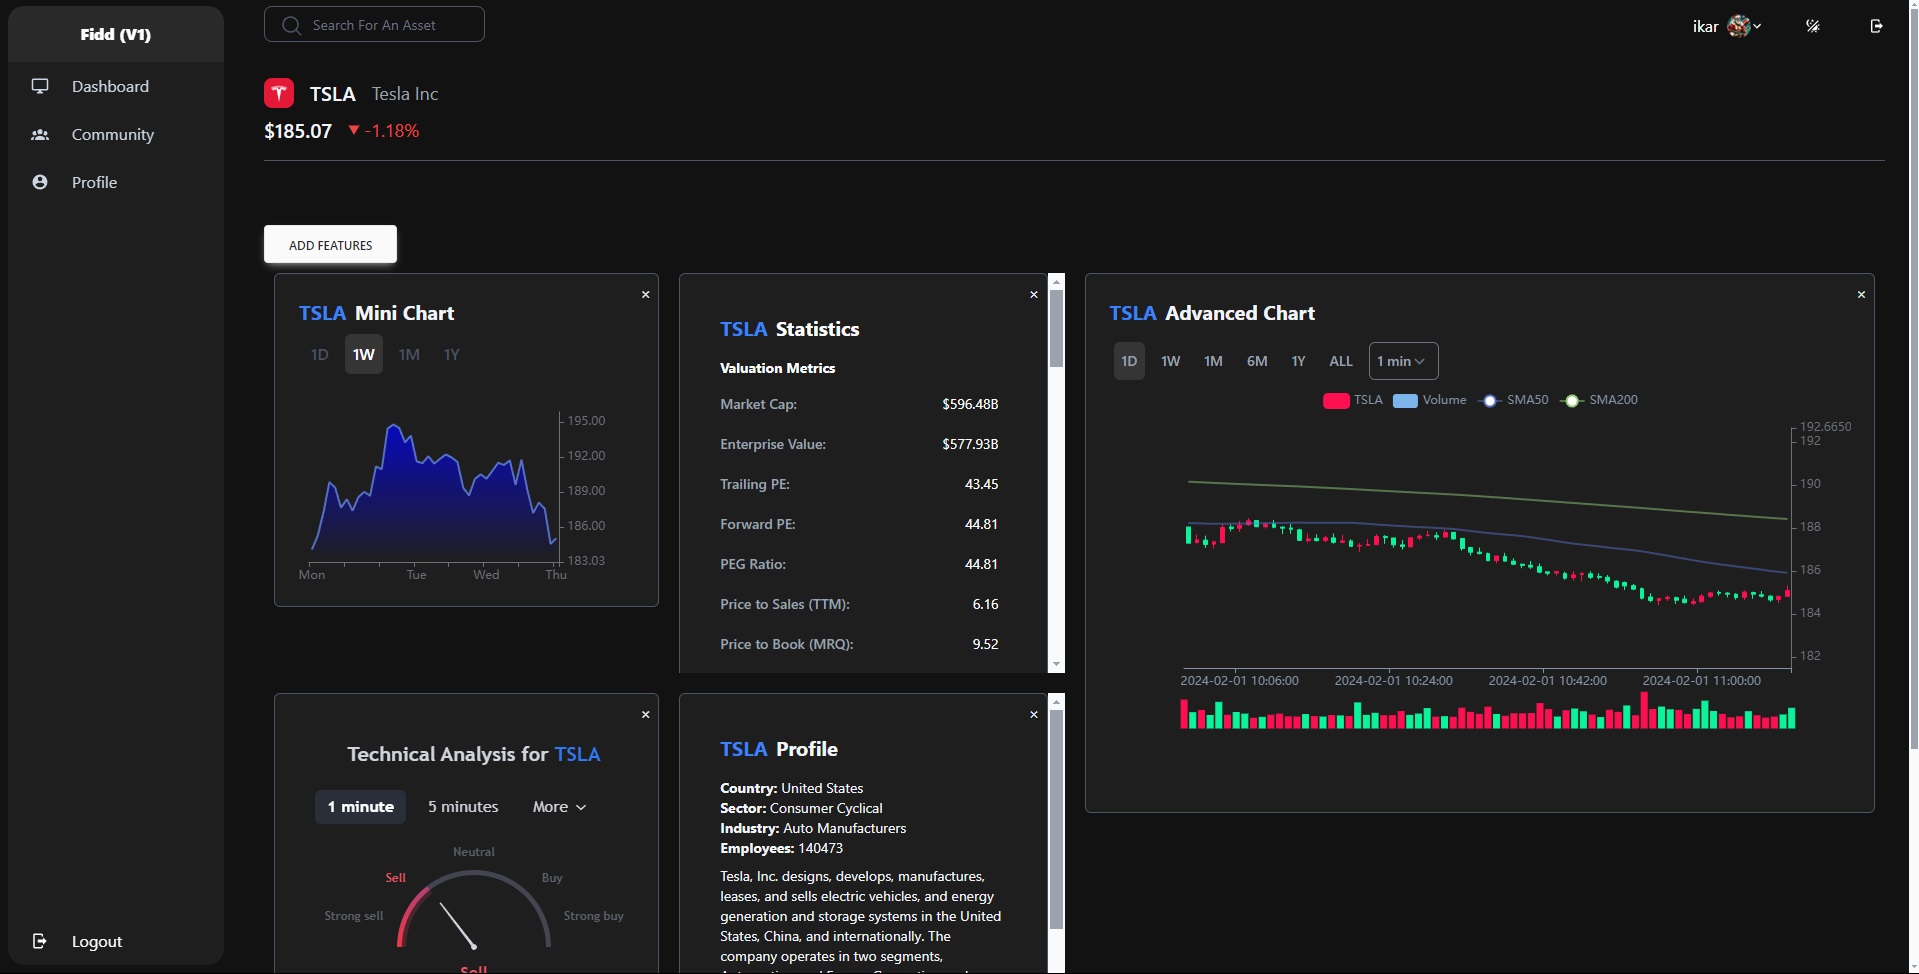Close the Technical Analysis widget
The width and height of the screenshot is (1919, 974).
(x=646, y=714)
